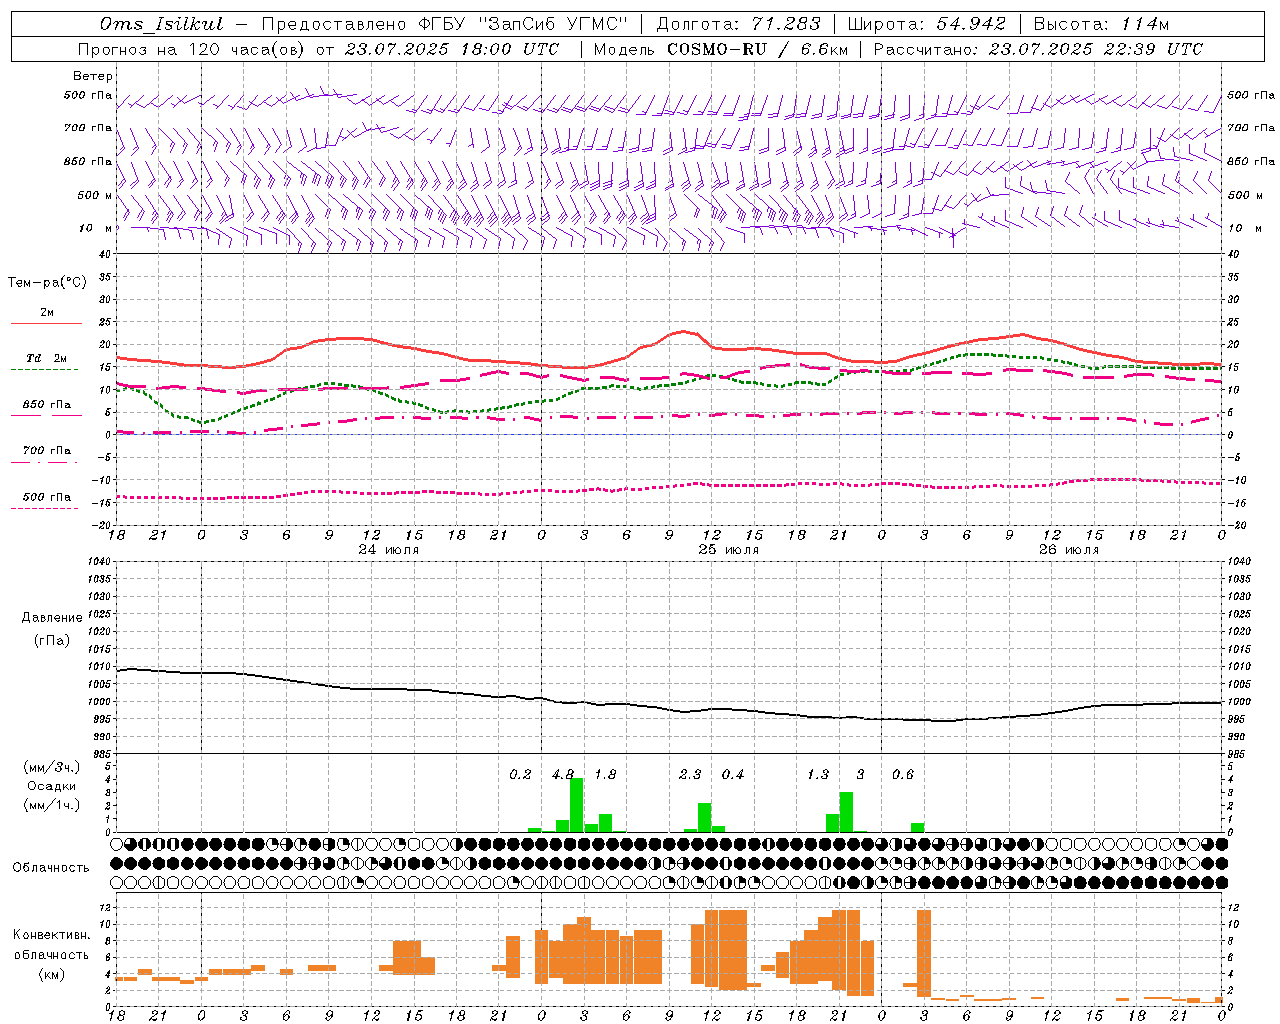Click the 0.2 precipitation amount

pos(520,775)
